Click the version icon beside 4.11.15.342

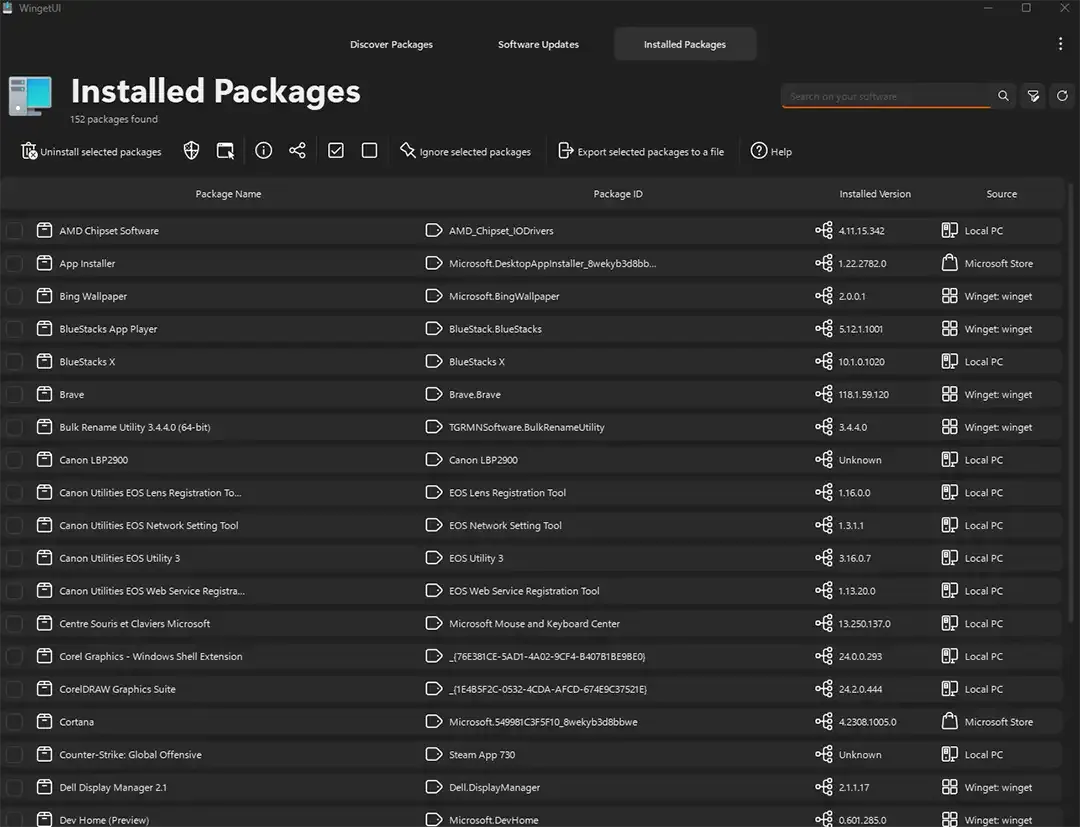point(824,230)
